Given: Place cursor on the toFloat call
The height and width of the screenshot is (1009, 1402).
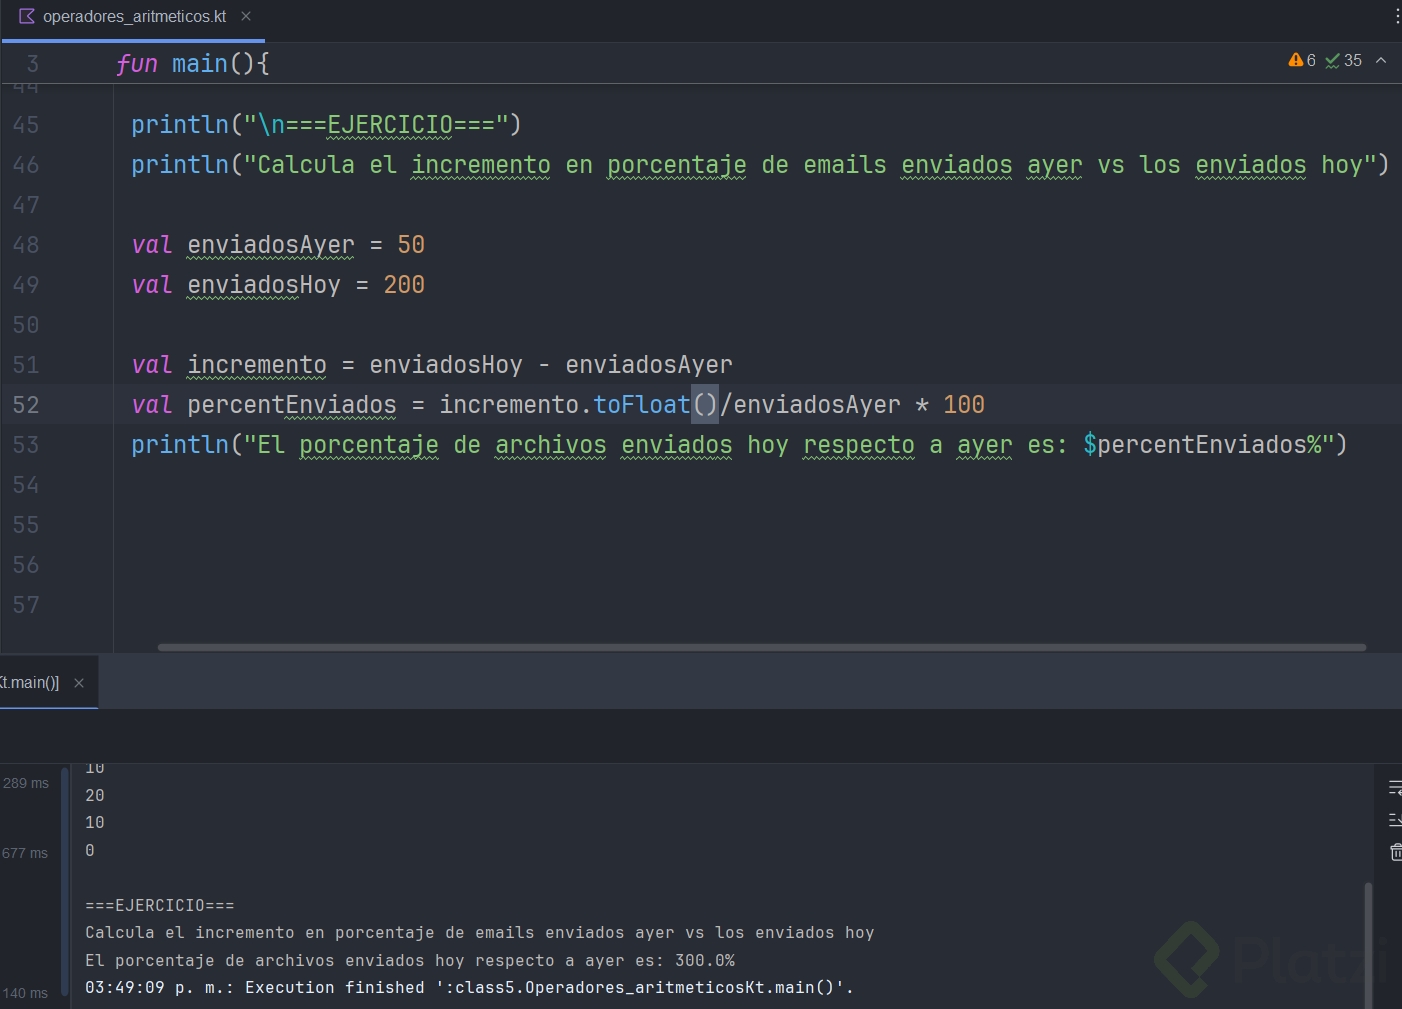Looking at the screenshot, I should tap(641, 405).
